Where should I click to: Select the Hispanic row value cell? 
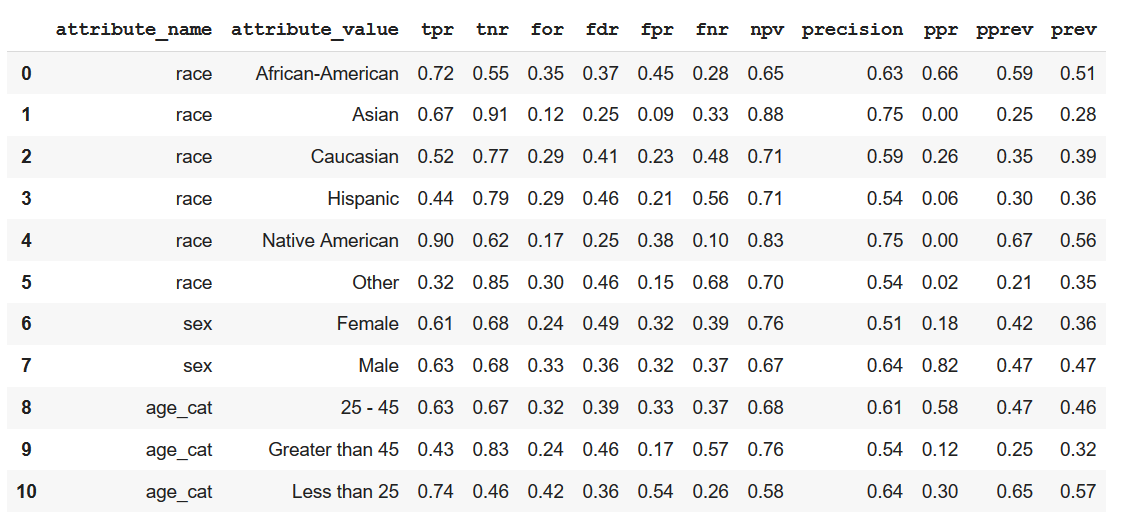[362, 199]
